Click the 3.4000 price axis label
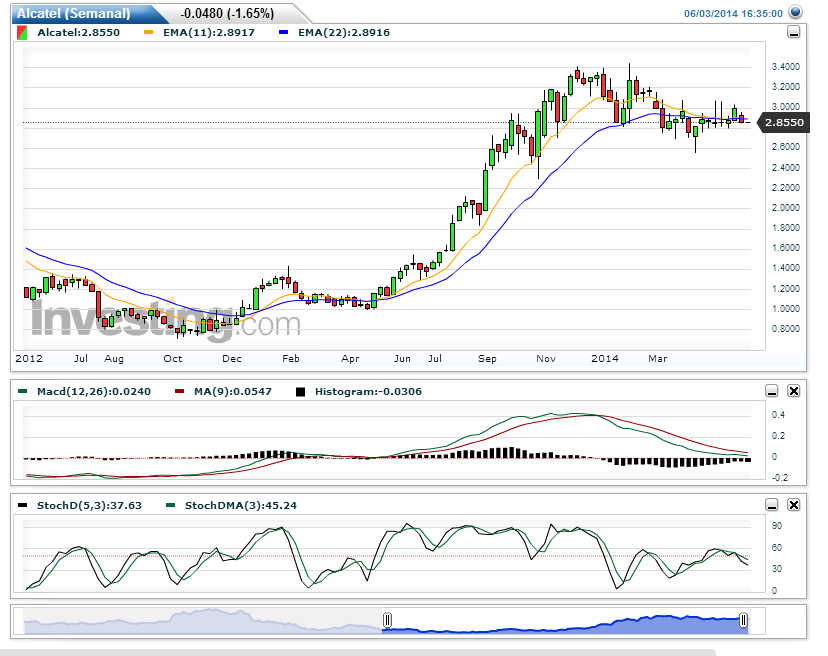The width and height of the screenshot is (828, 656). tap(786, 67)
